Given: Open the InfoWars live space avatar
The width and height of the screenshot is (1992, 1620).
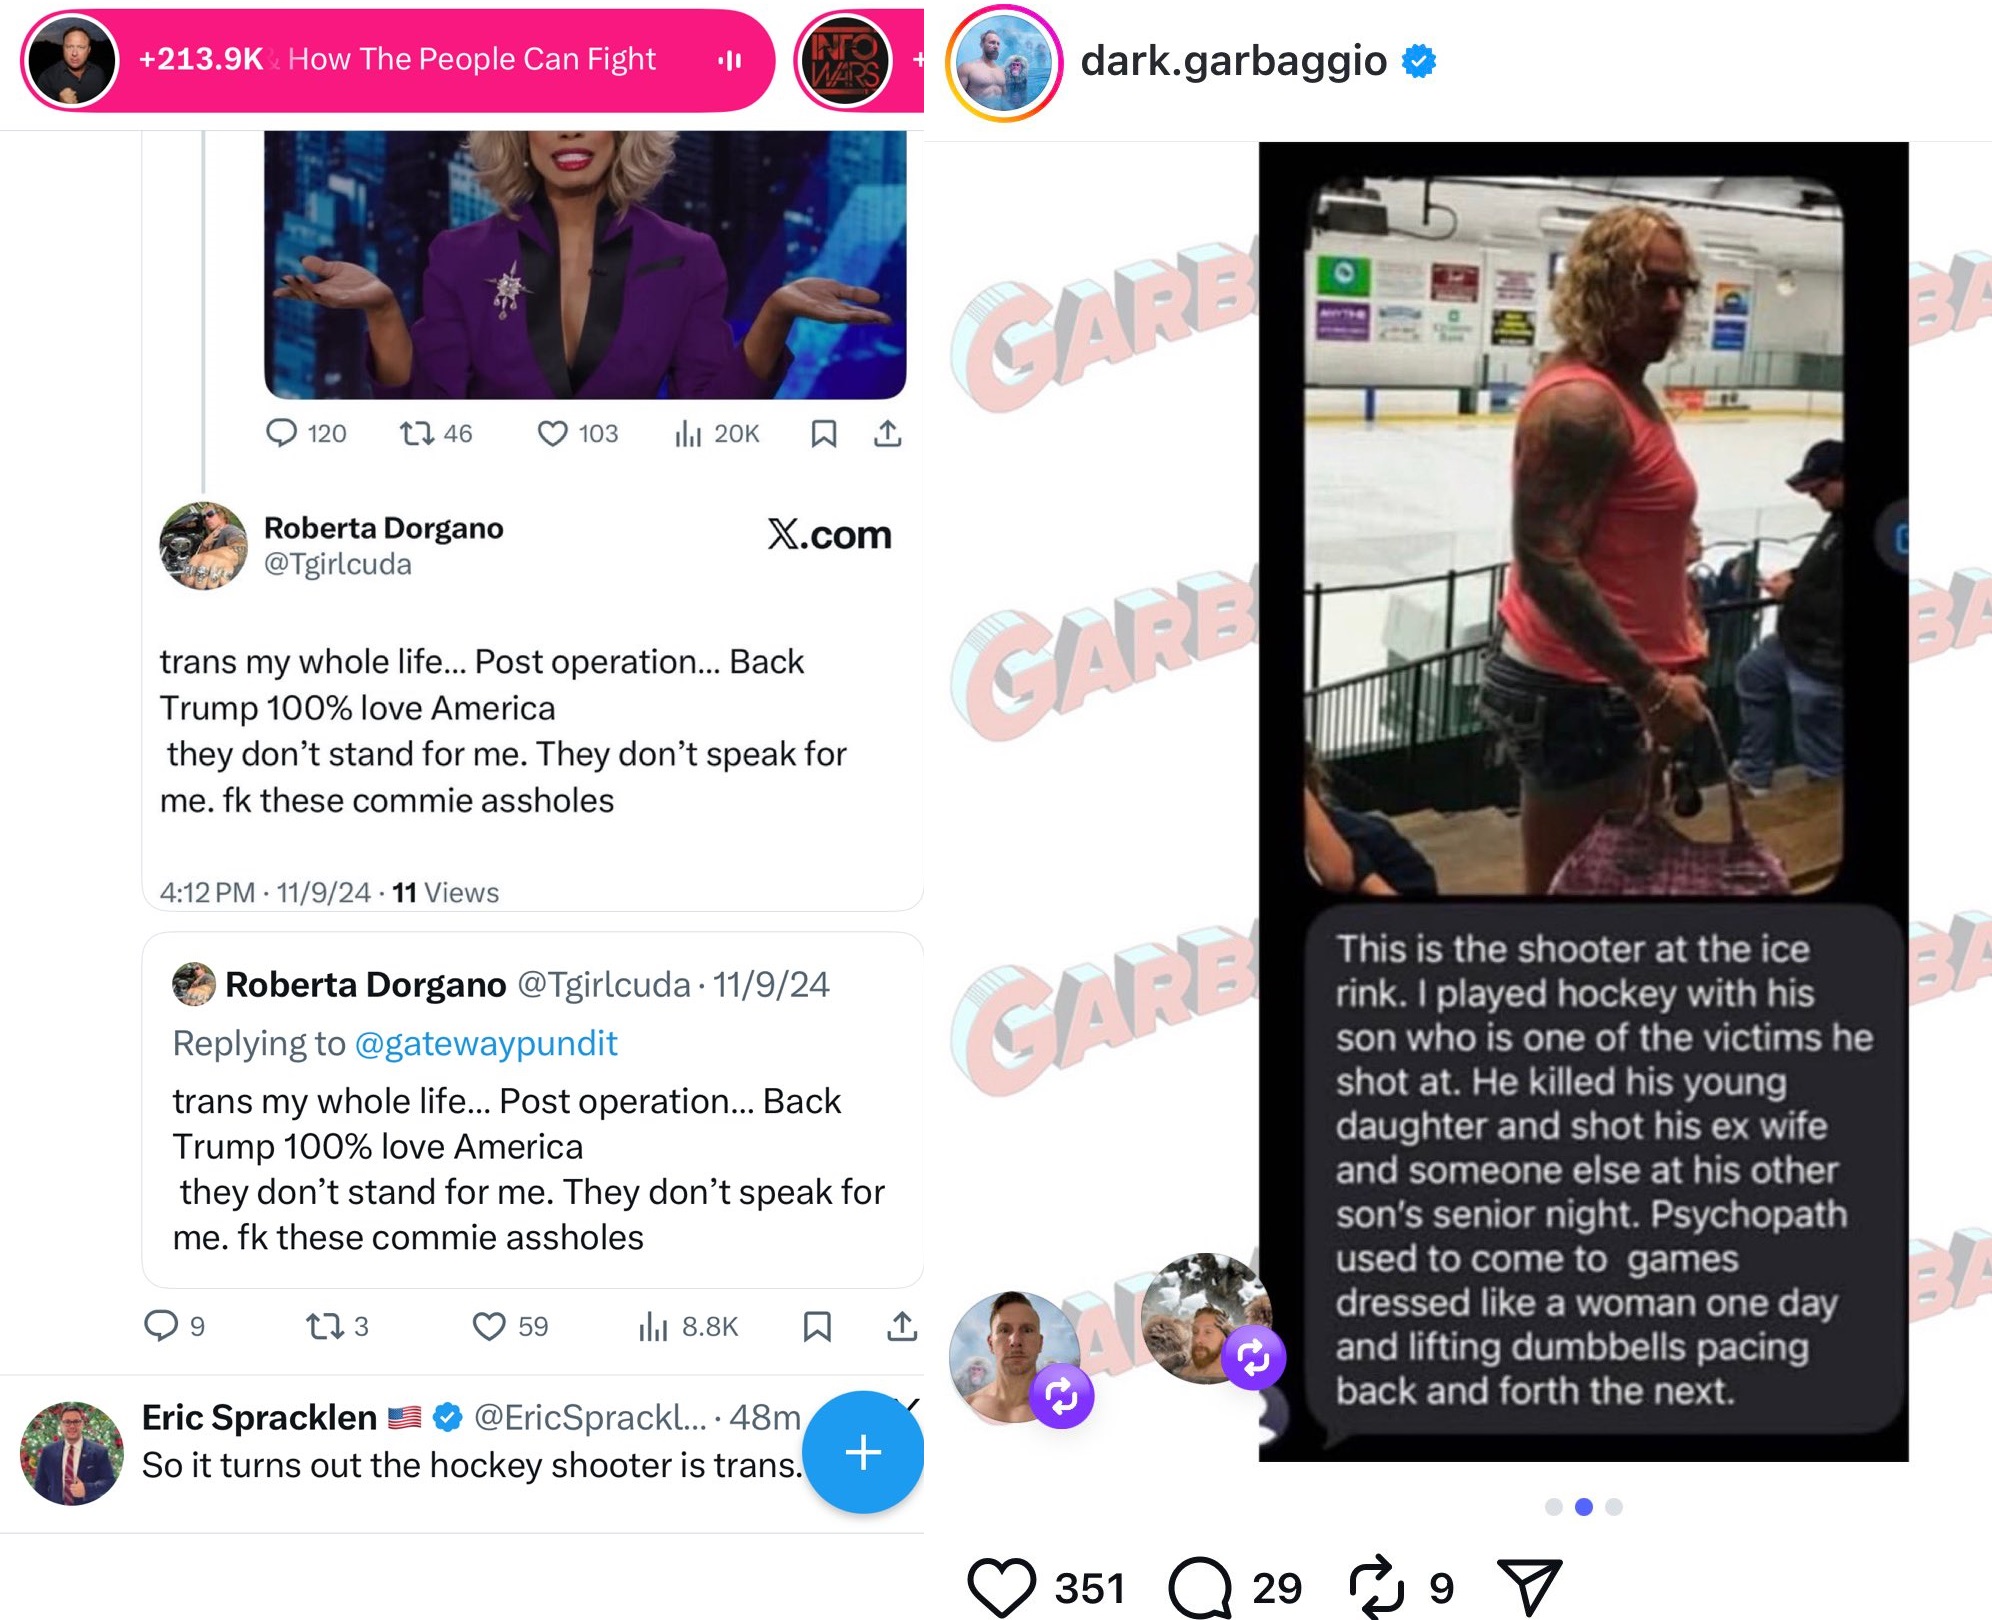Looking at the screenshot, I should pos(844,60).
